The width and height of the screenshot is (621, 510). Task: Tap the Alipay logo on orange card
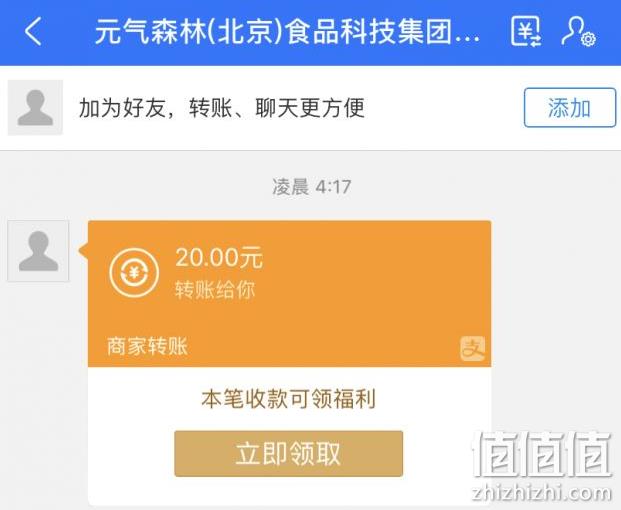click(x=472, y=348)
